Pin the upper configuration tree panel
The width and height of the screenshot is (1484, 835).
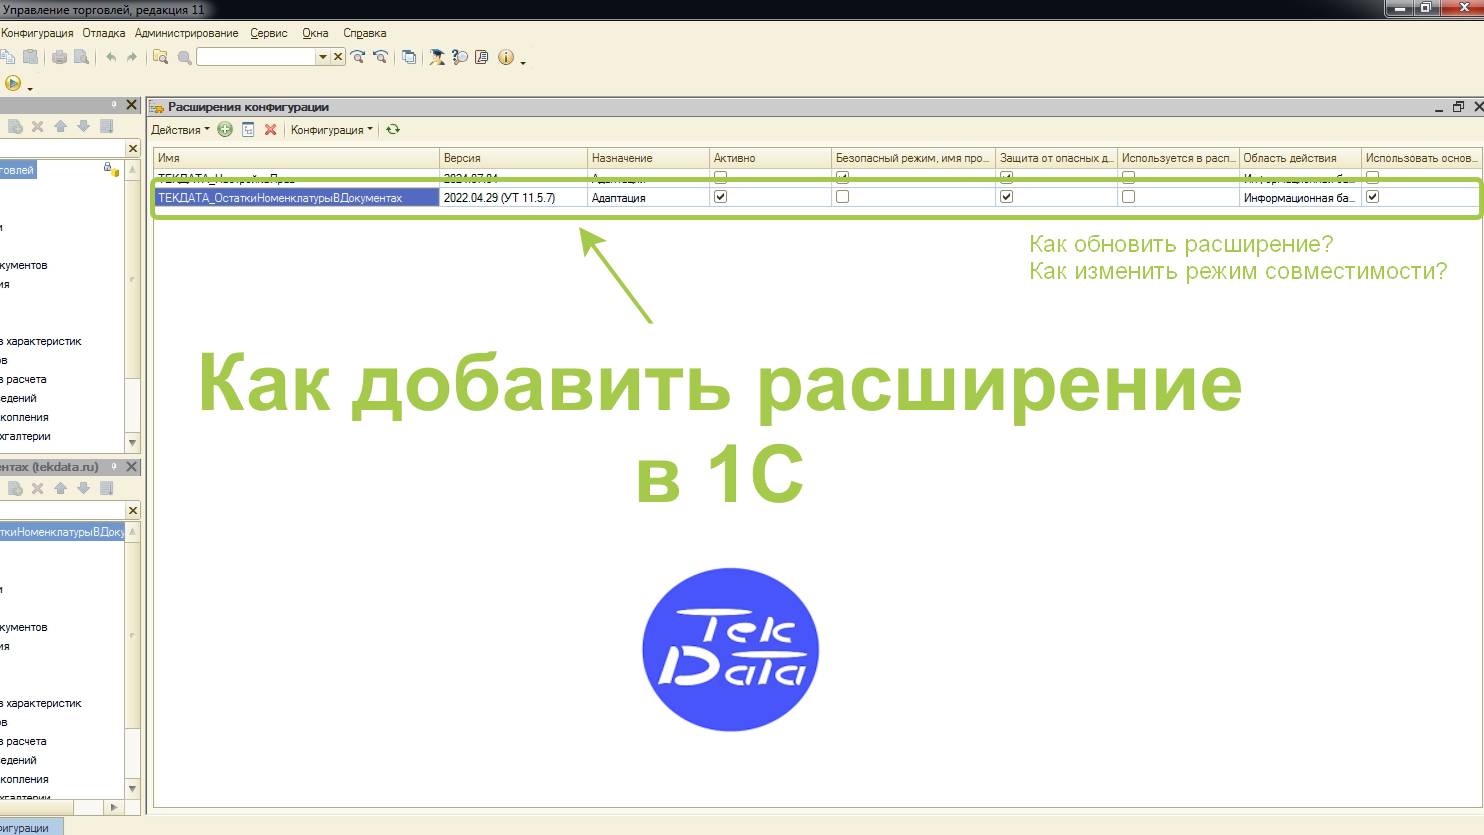pos(115,104)
